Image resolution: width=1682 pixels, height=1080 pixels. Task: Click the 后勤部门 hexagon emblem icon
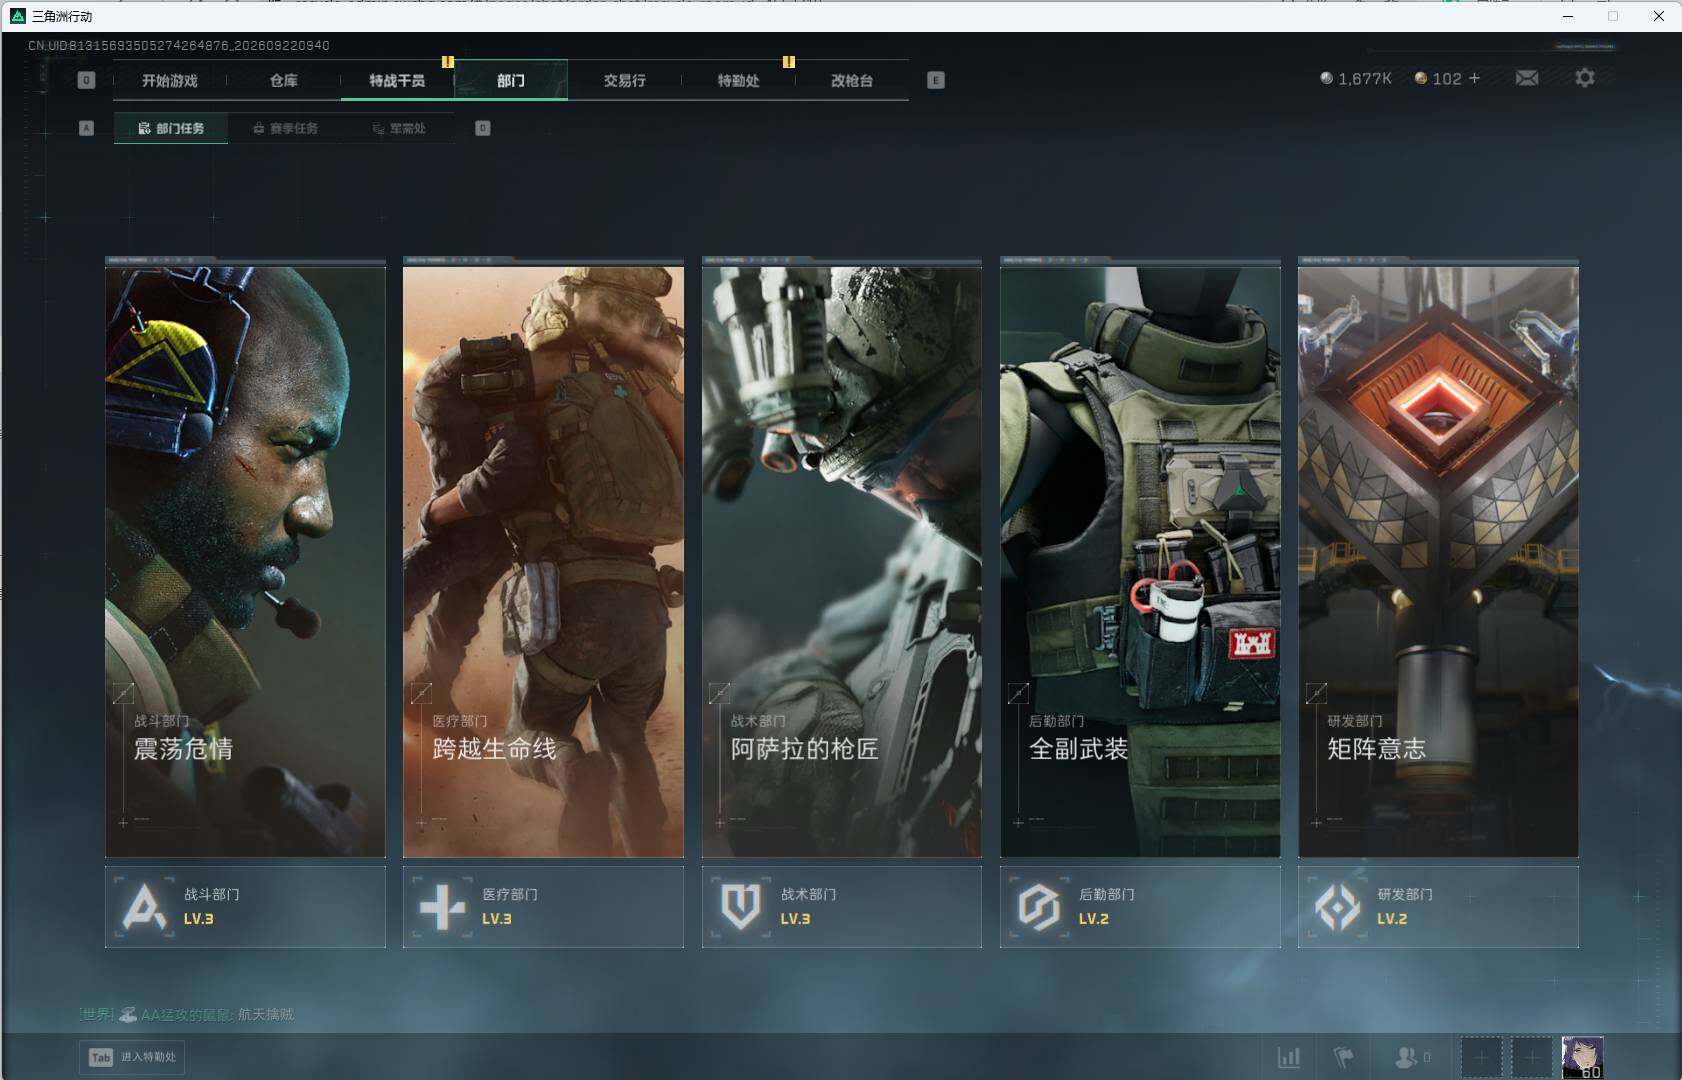coord(1039,907)
